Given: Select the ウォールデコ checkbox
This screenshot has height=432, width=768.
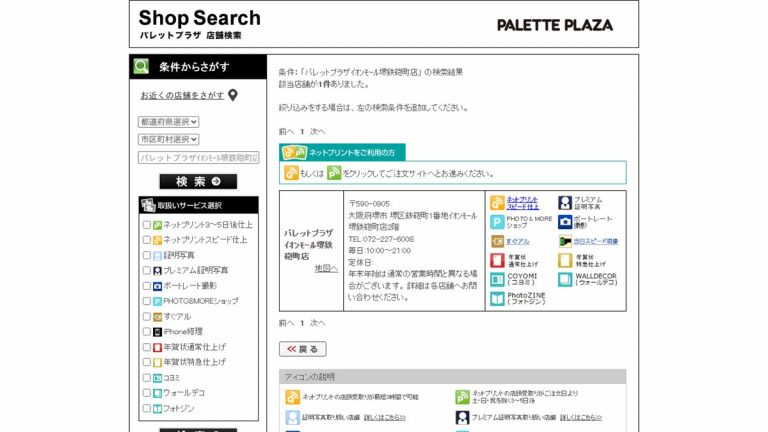Looking at the screenshot, I should [146, 393].
